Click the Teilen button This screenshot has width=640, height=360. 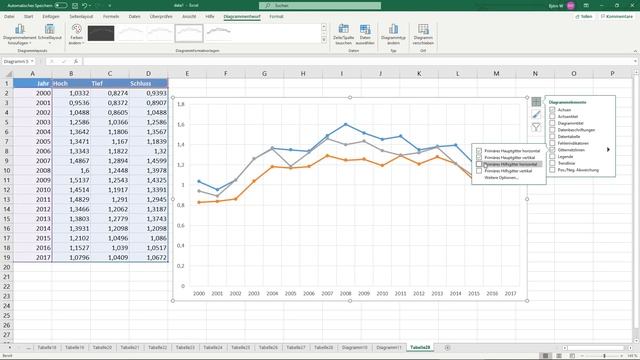click(584, 16)
